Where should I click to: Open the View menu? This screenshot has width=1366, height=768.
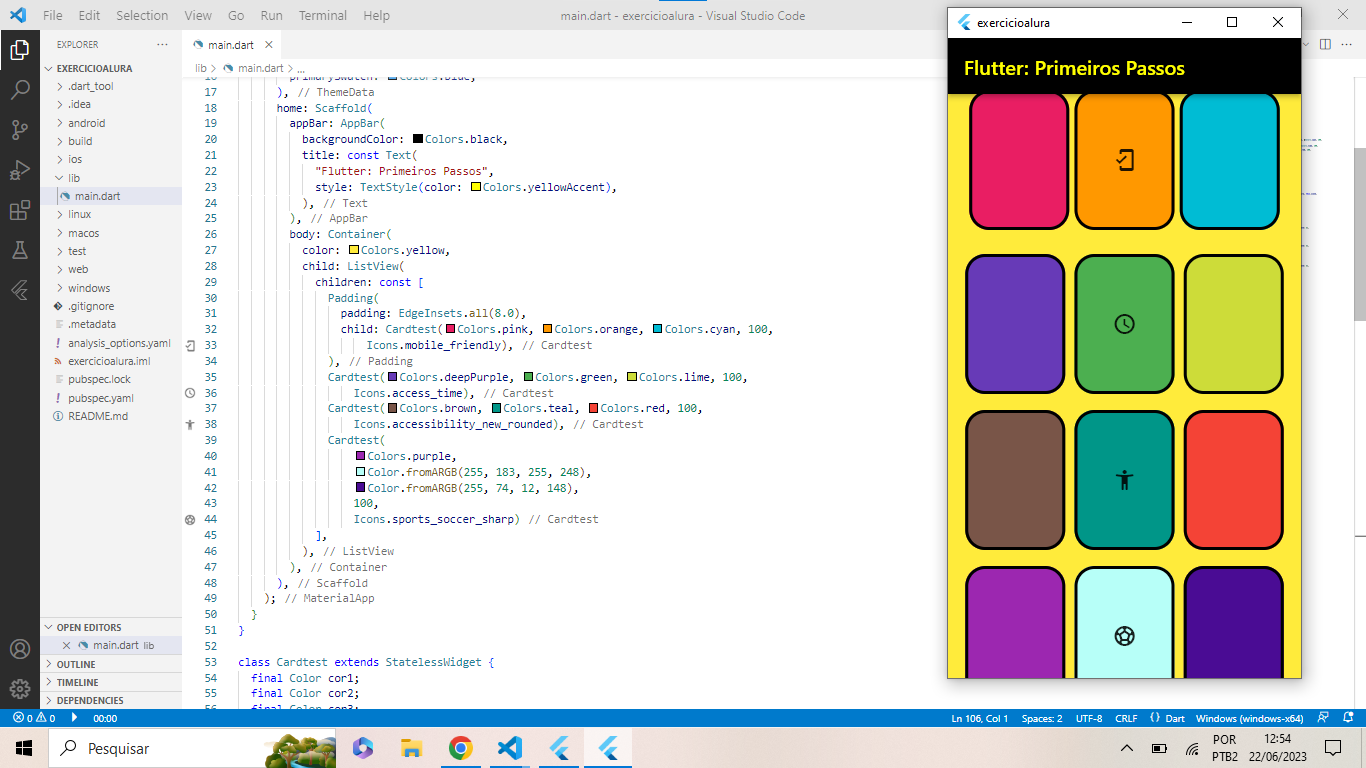click(198, 15)
